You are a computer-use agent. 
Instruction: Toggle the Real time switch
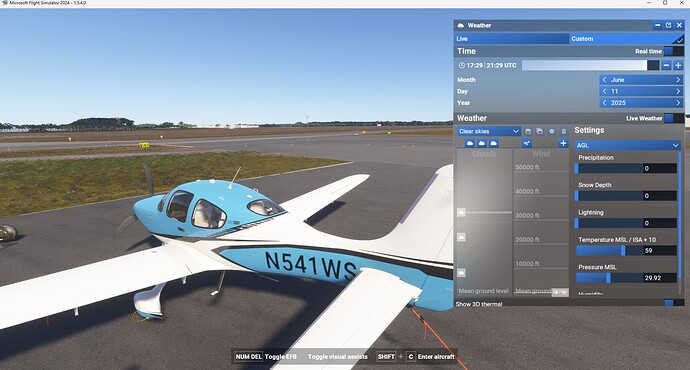point(673,51)
